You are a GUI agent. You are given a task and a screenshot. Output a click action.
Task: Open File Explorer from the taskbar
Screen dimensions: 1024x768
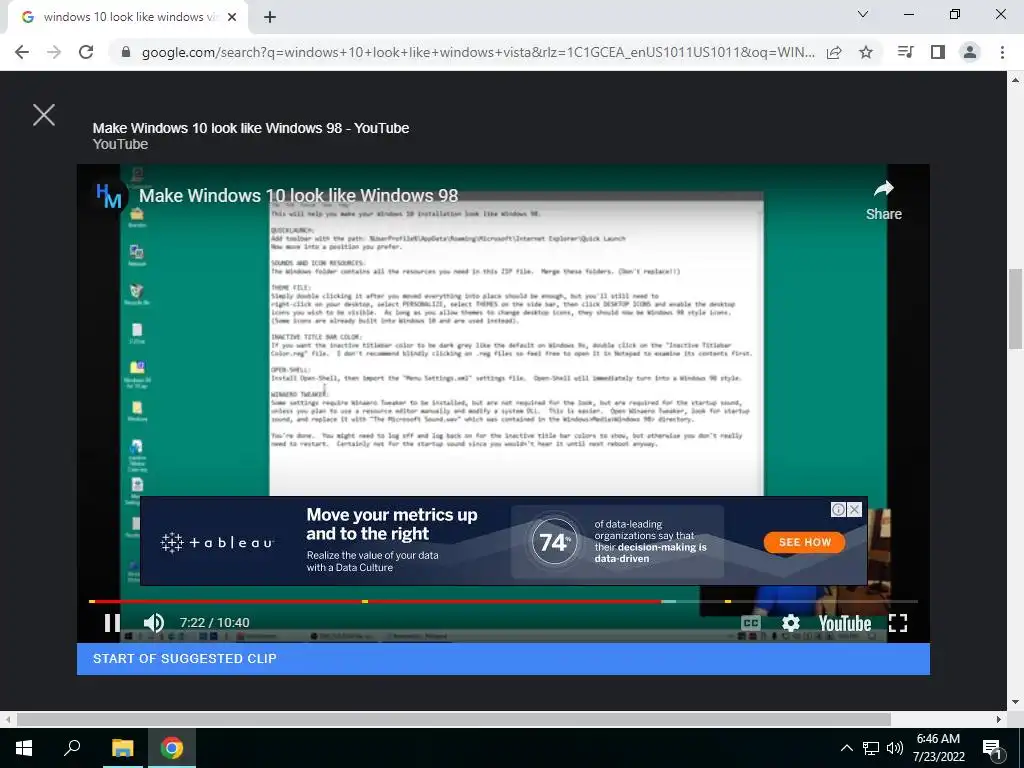pyautogui.click(x=122, y=748)
